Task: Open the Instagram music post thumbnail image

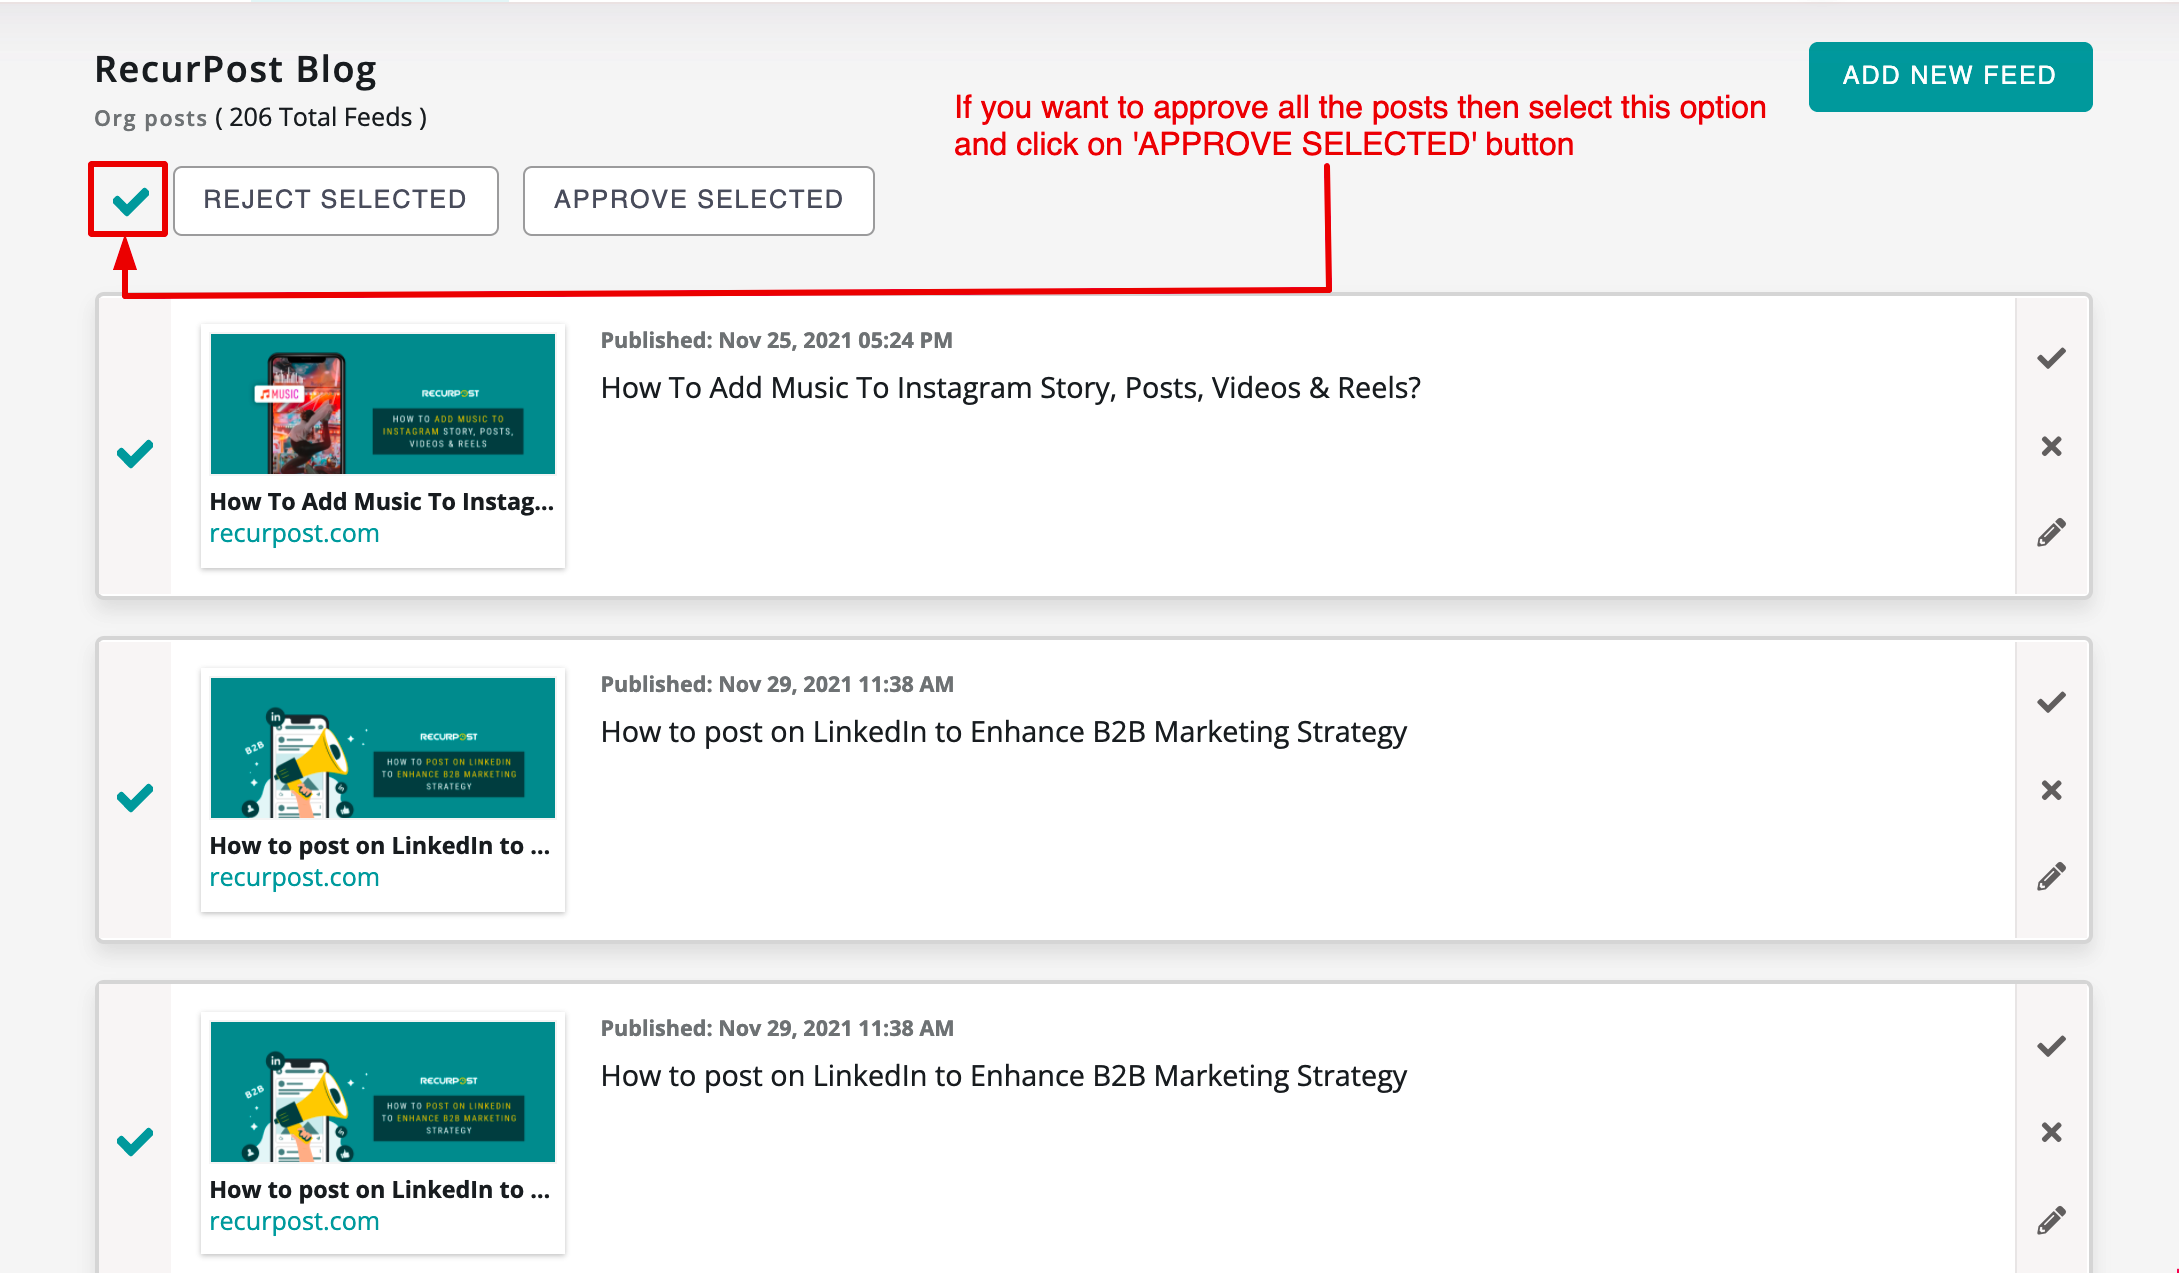Action: coord(382,404)
